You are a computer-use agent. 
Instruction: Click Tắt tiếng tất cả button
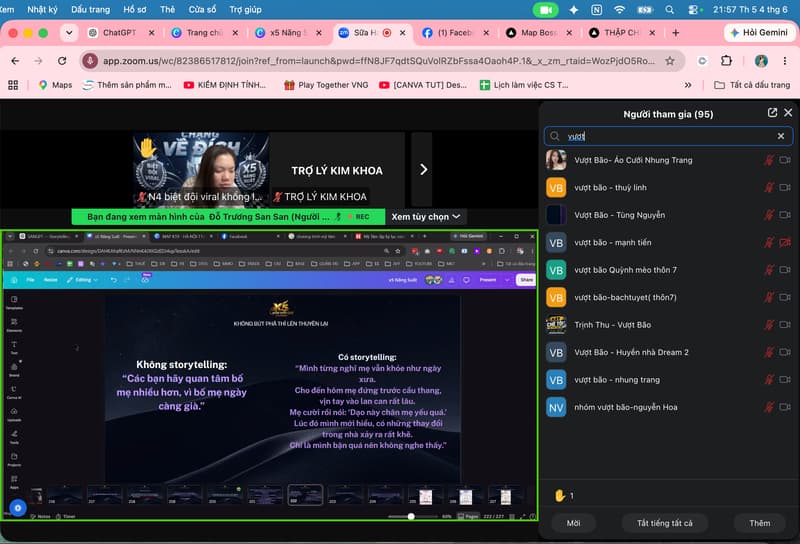664,523
